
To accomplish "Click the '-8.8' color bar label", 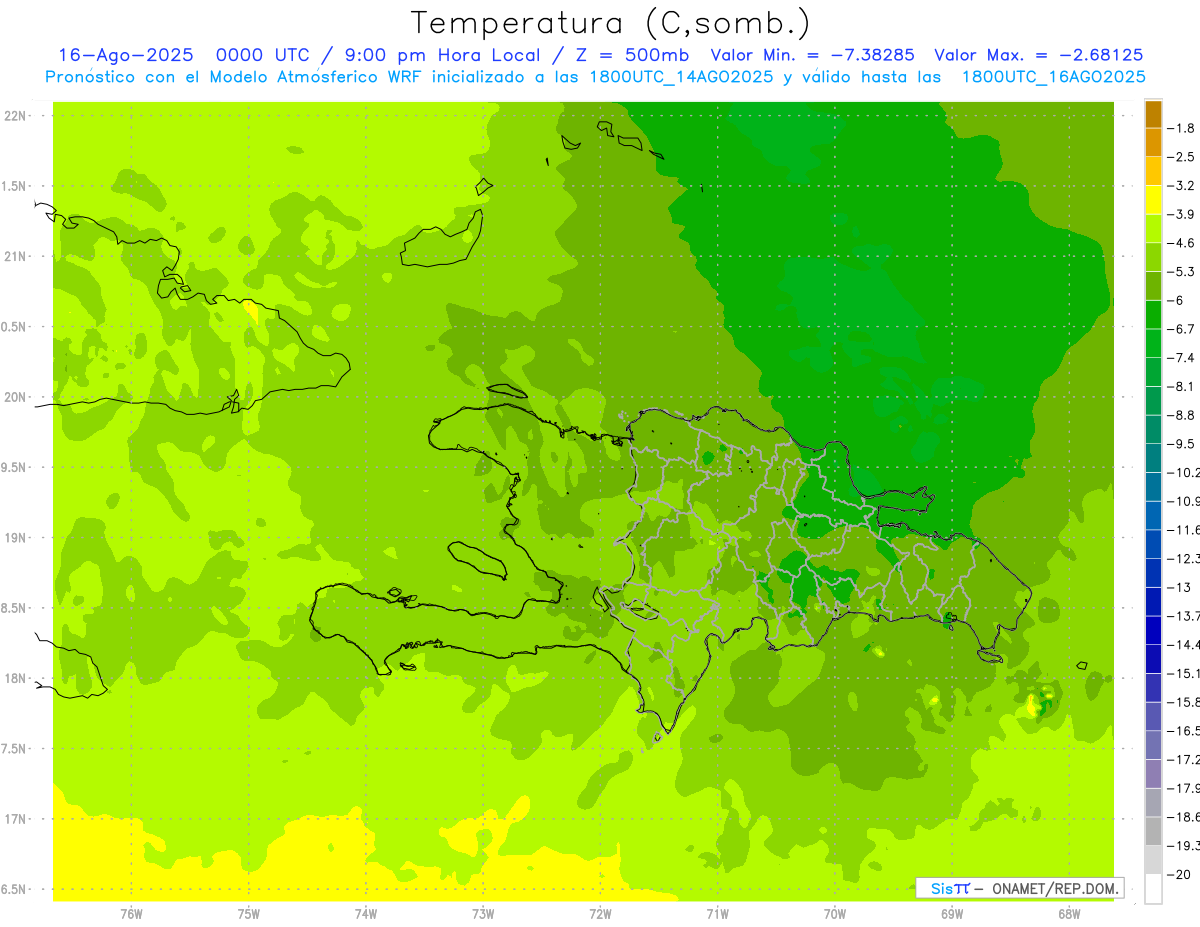I will point(1181,415).
